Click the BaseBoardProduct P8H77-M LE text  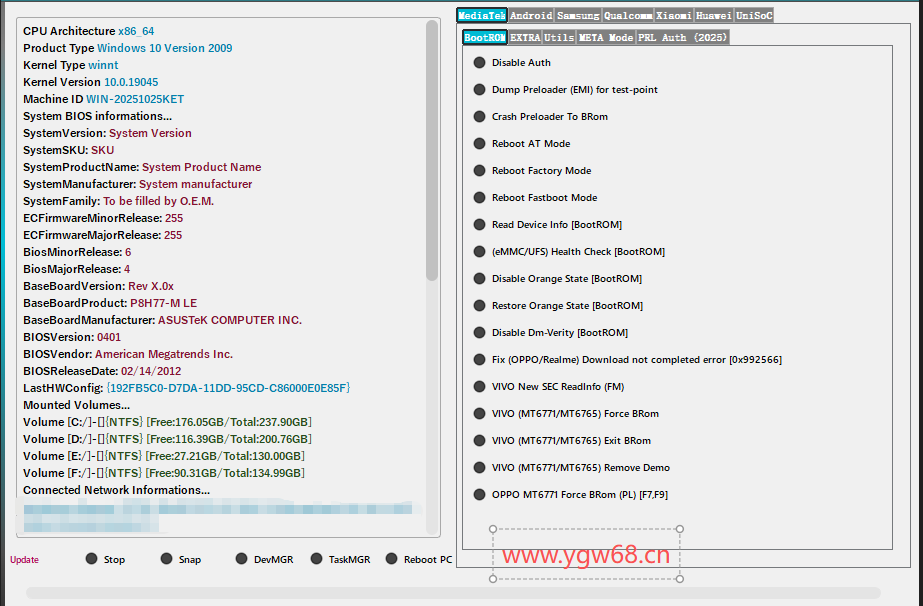click(110, 303)
